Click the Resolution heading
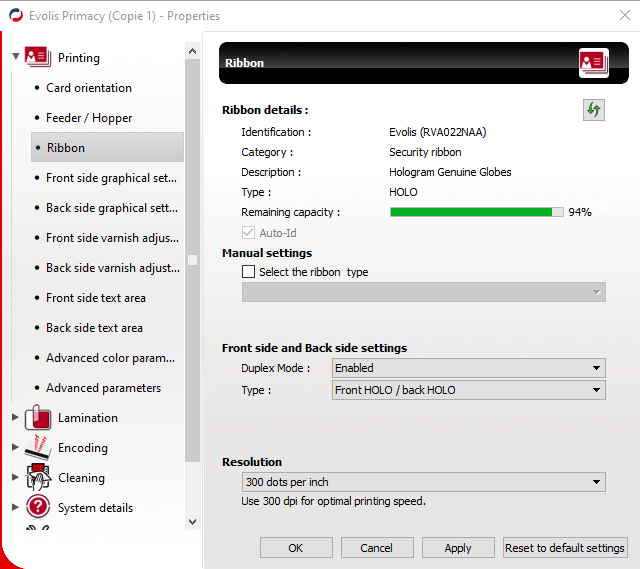Image resolution: width=640 pixels, height=569 pixels. pos(252,462)
